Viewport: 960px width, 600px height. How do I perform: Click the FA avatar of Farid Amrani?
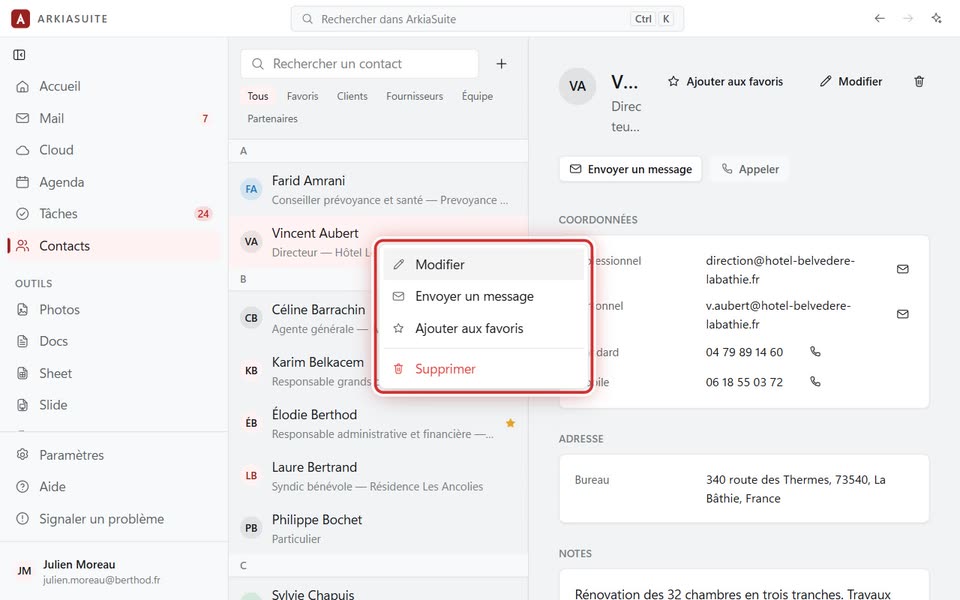[251, 189]
